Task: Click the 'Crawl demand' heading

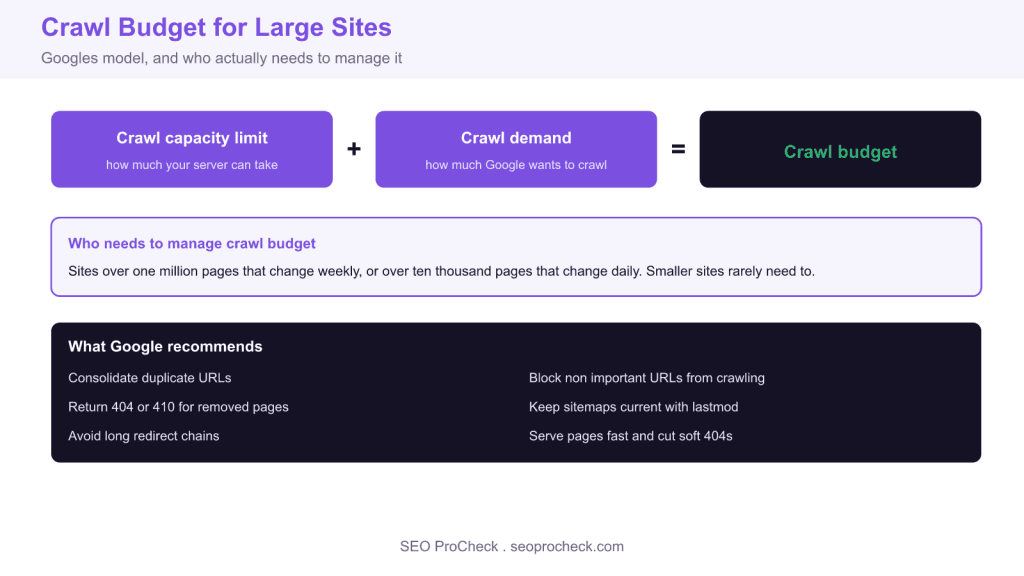Action: coord(516,138)
